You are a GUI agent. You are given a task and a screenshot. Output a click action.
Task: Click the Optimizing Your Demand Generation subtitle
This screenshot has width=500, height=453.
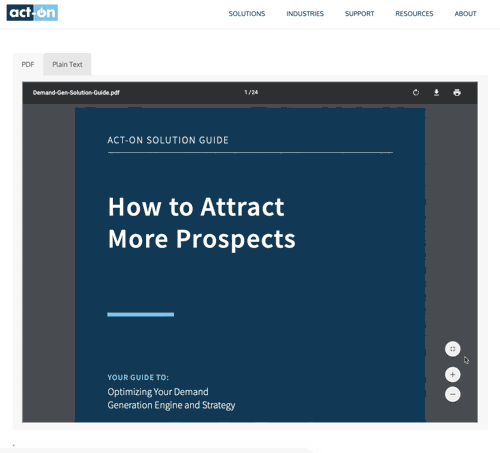click(171, 398)
